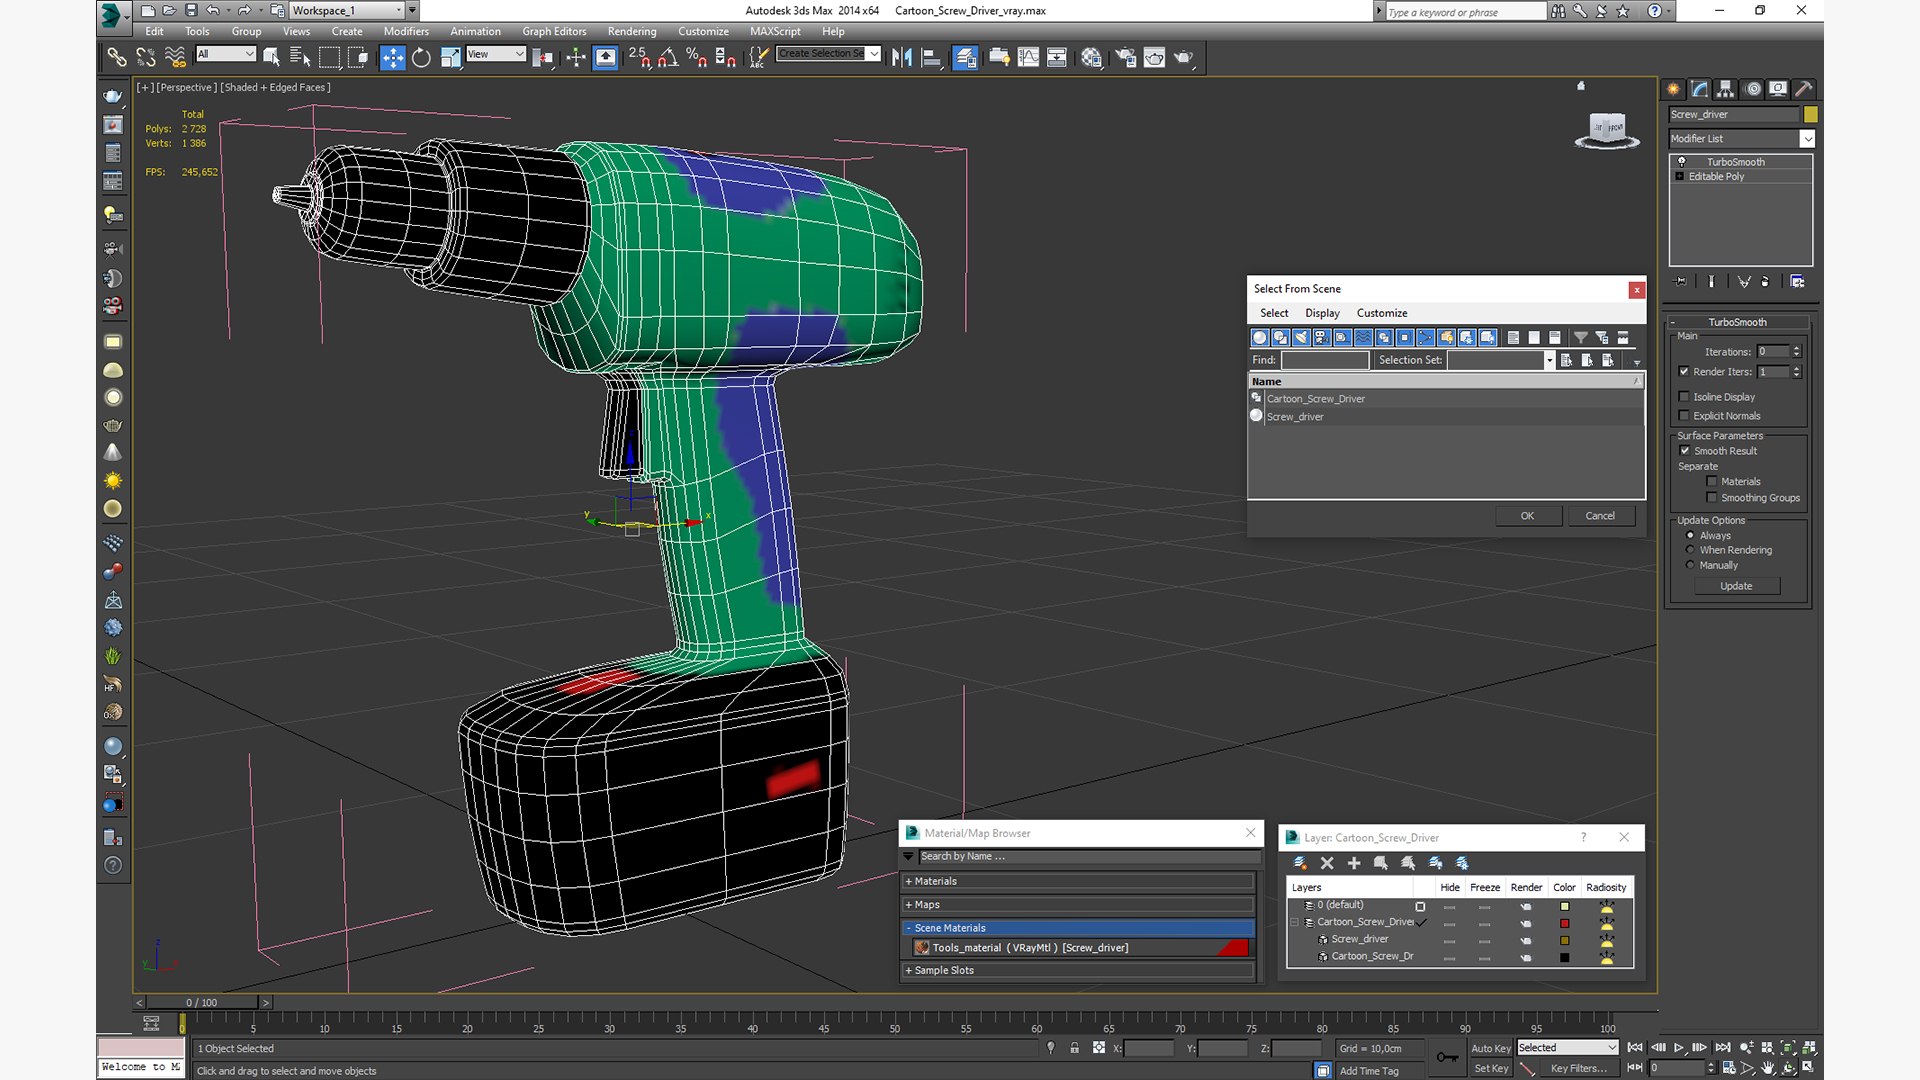Click Create New Layer in Layer dialog
The width and height of the screenshot is (1920, 1080).
pyautogui.click(x=1300, y=862)
